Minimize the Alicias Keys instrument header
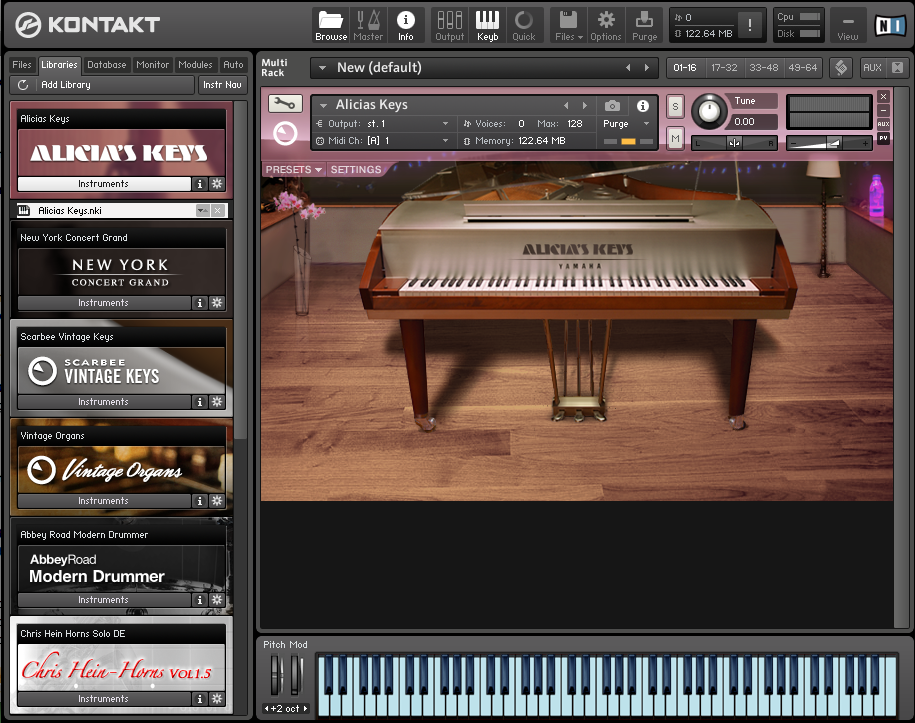The width and height of the screenshot is (915, 723). tap(883, 110)
